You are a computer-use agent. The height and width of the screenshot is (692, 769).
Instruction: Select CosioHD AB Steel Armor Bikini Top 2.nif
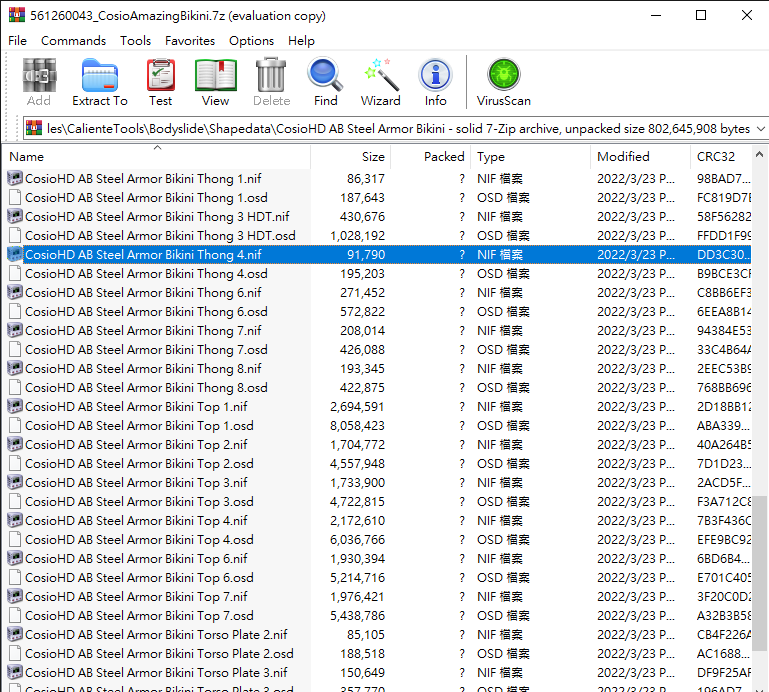pos(136,444)
